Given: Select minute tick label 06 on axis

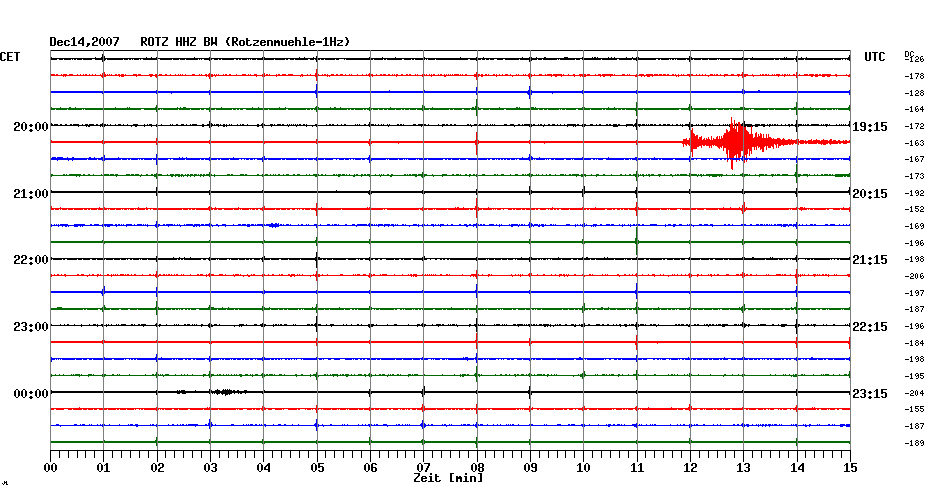Looking at the screenshot, I should coord(370,467).
